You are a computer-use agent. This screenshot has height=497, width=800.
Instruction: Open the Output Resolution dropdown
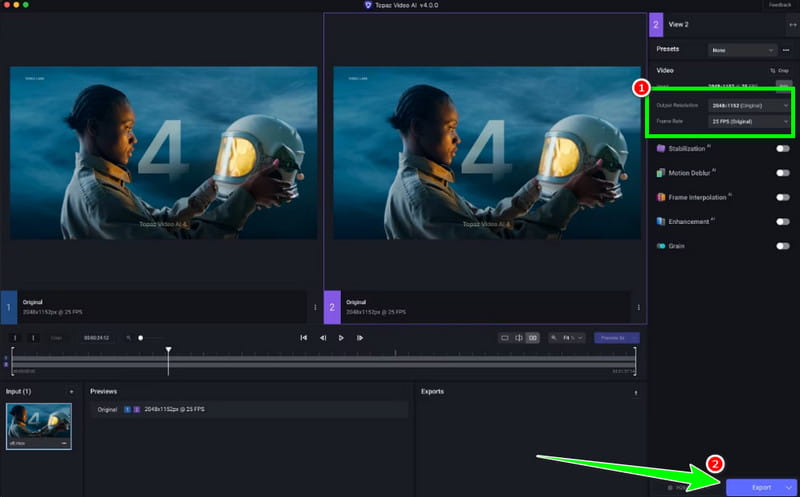pyautogui.click(x=749, y=106)
